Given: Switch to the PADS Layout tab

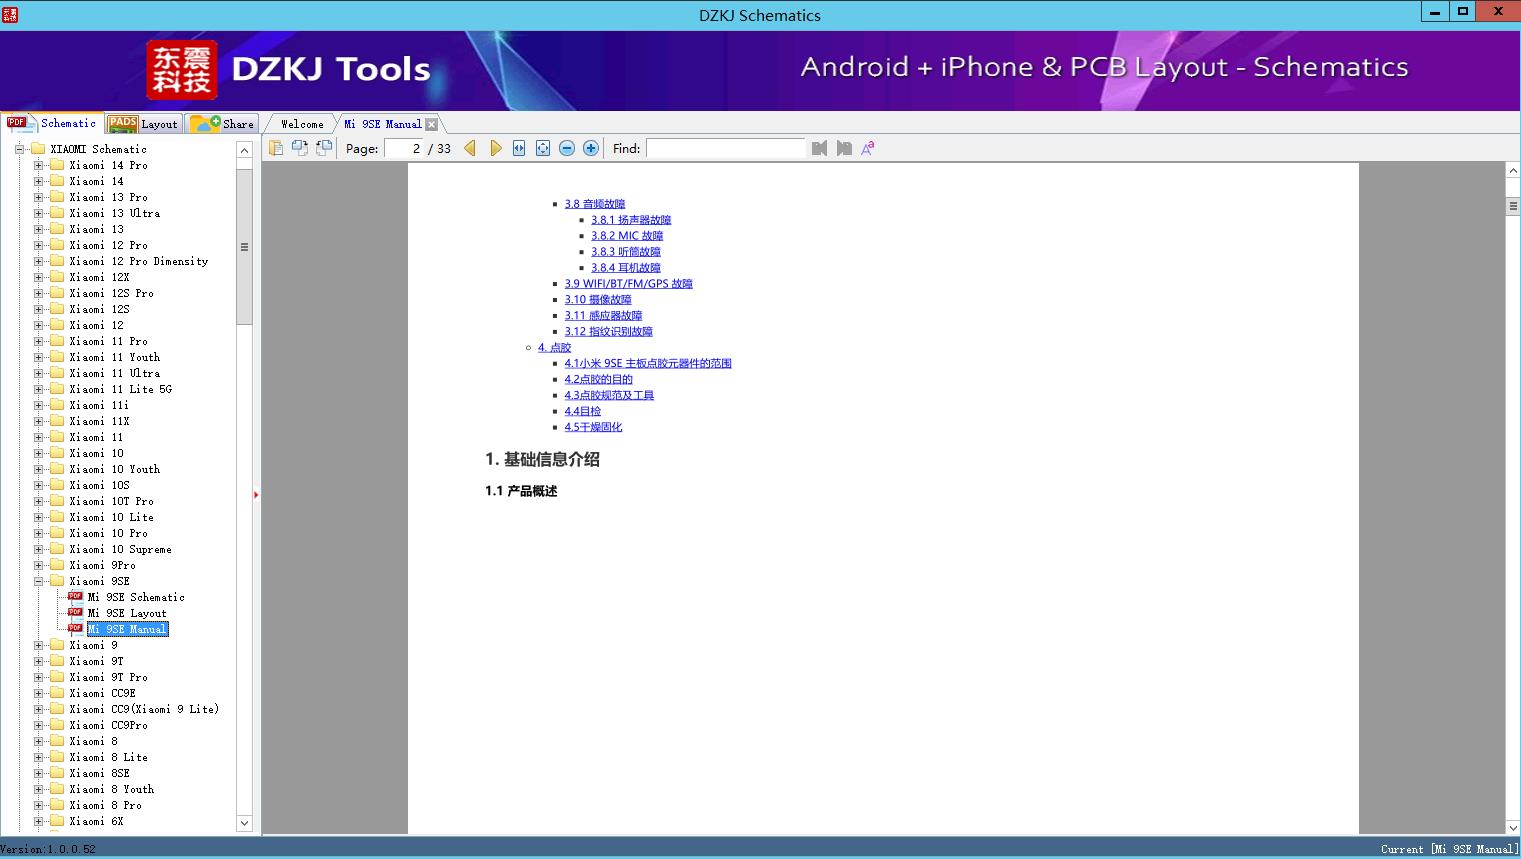Looking at the screenshot, I should [143, 124].
